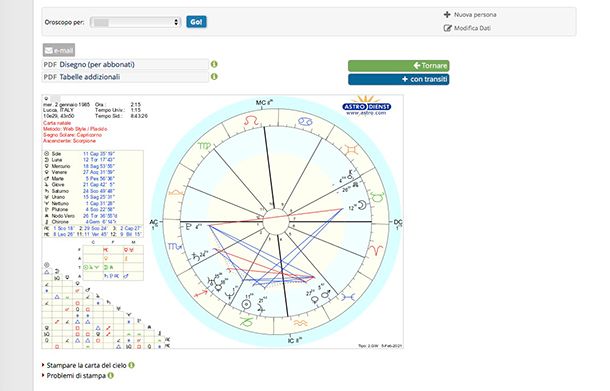The image size is (610, 391).
Task: Open the Modifica Dati link
Action: tap(472, 28)
